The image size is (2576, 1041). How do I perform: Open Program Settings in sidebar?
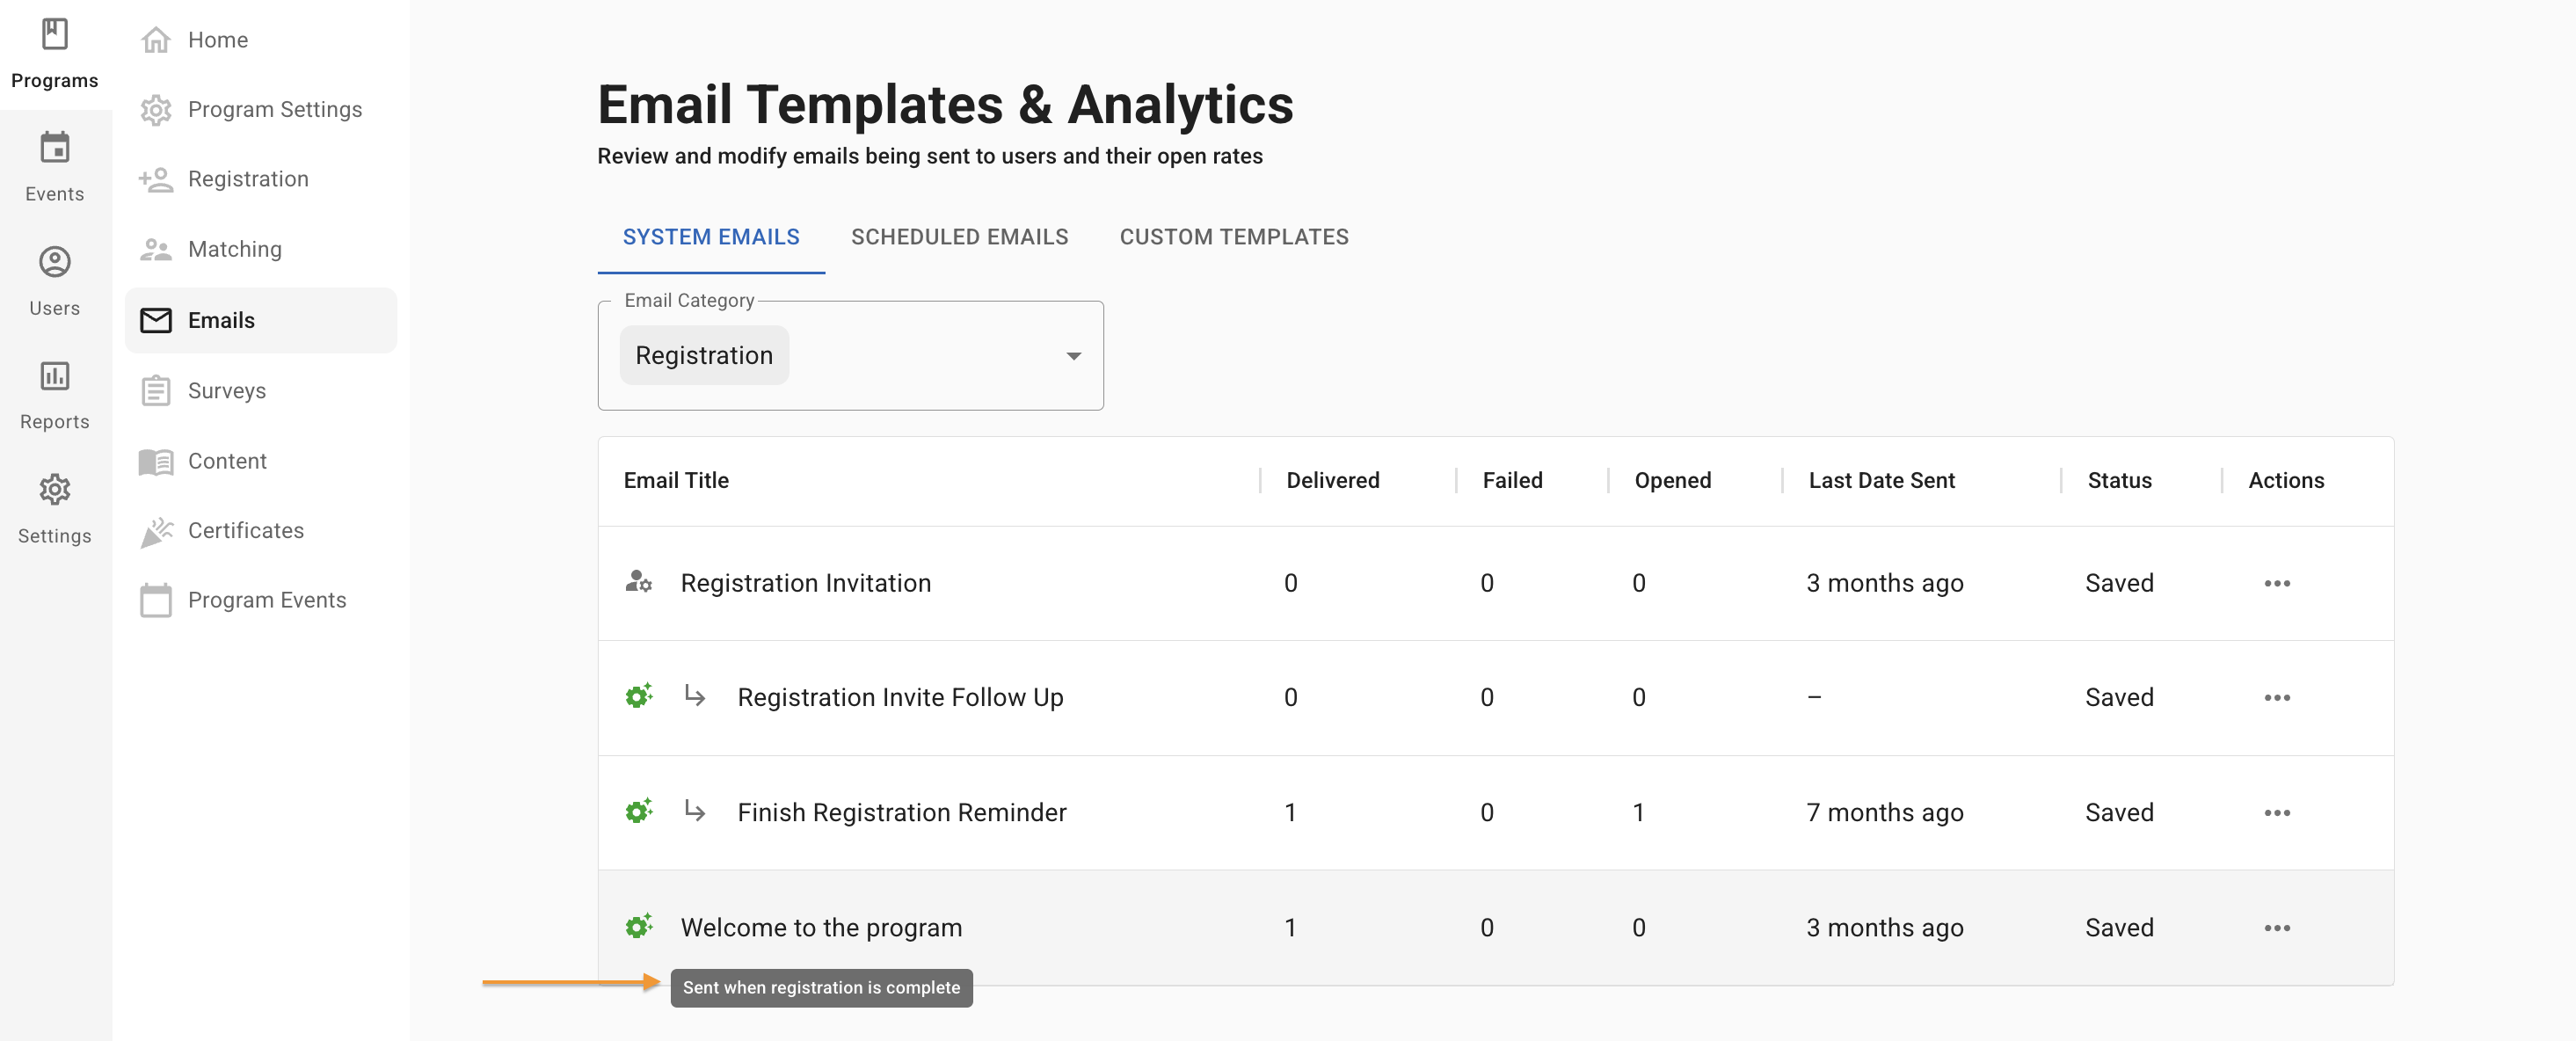point(274,109)
